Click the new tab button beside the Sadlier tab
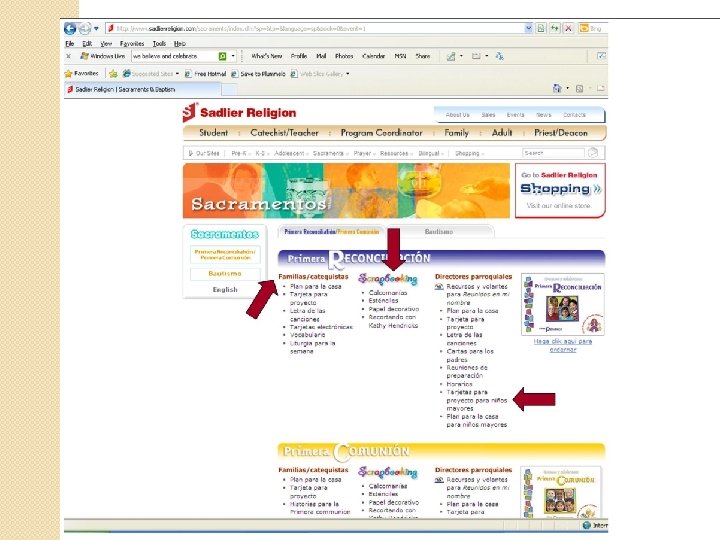The height and width of the screenshot is (540, 720). (x=229, y=90)
